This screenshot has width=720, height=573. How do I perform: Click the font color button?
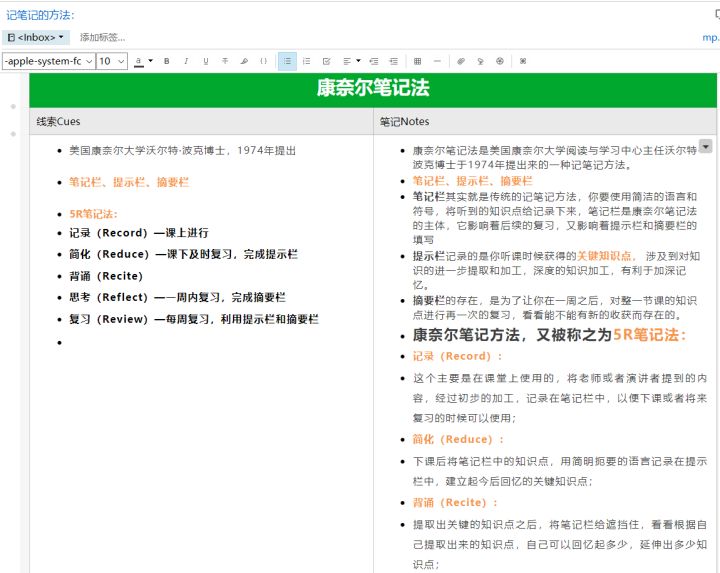[x=139, y=61]
